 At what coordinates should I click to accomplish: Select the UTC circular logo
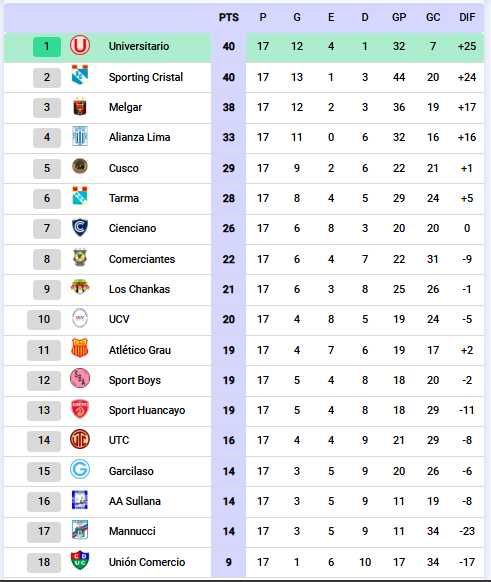[x=80, y=439]
